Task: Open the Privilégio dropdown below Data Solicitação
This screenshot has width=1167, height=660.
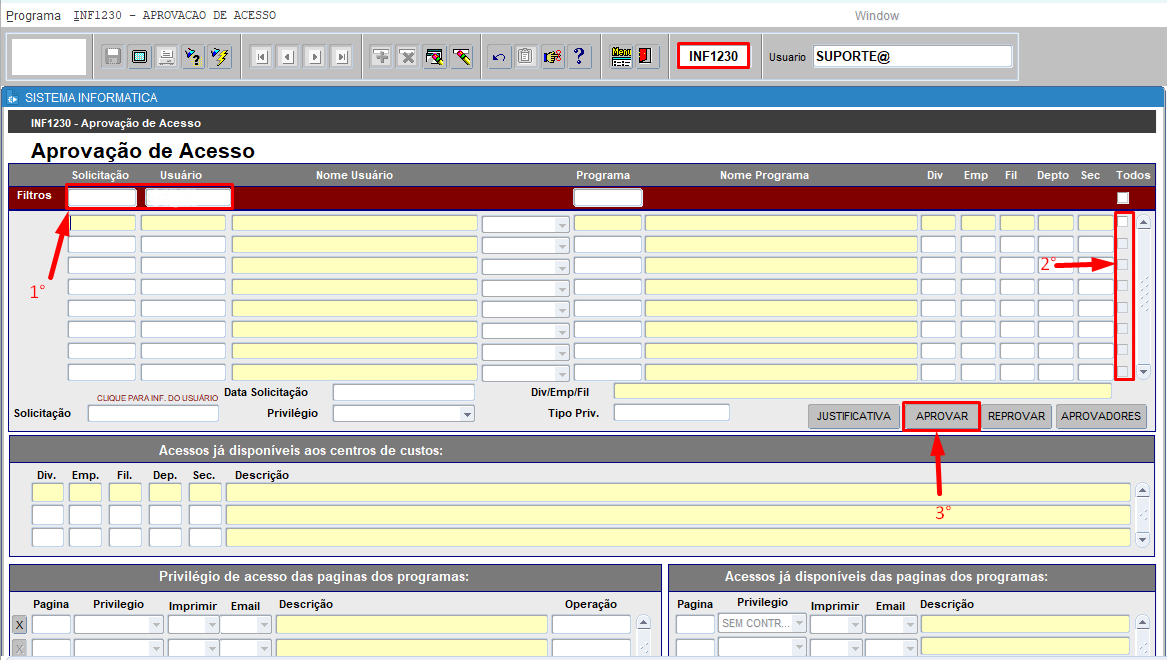Action: tap(467, 414)
